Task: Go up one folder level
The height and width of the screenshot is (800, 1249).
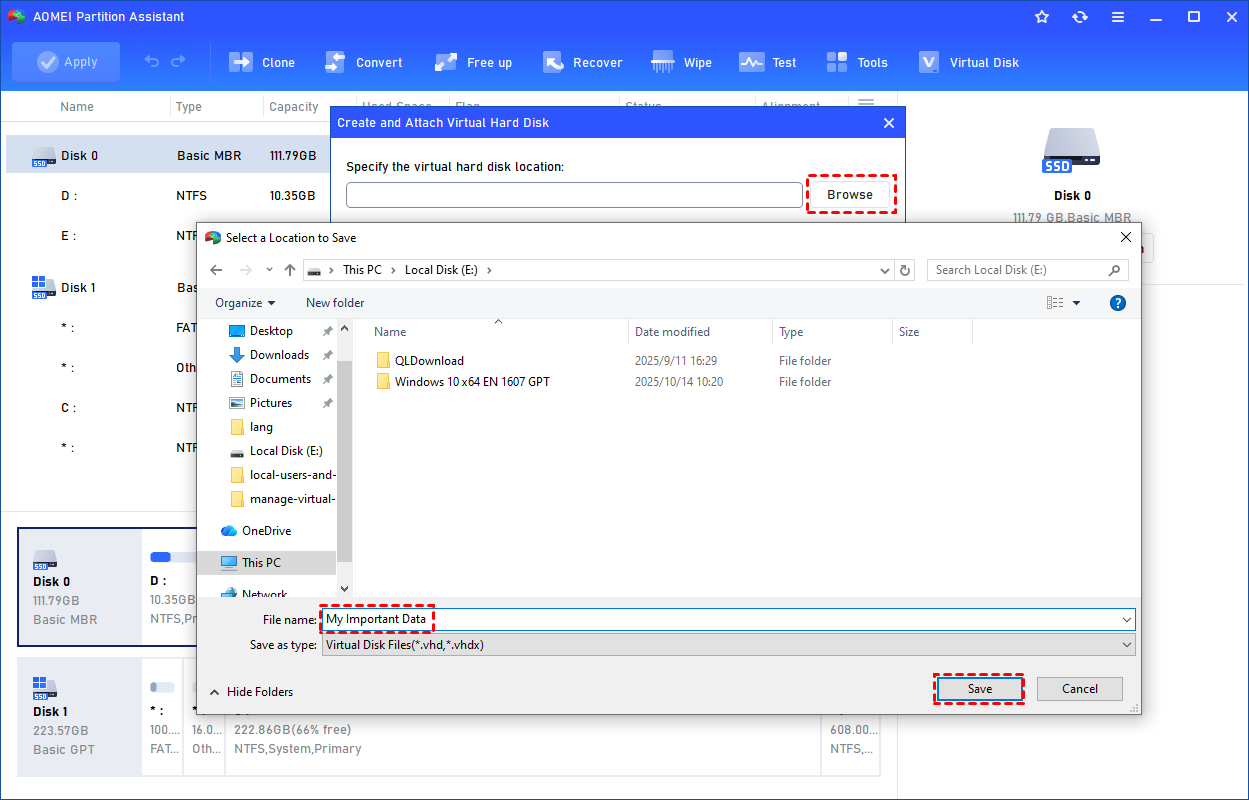Action: 290,270
